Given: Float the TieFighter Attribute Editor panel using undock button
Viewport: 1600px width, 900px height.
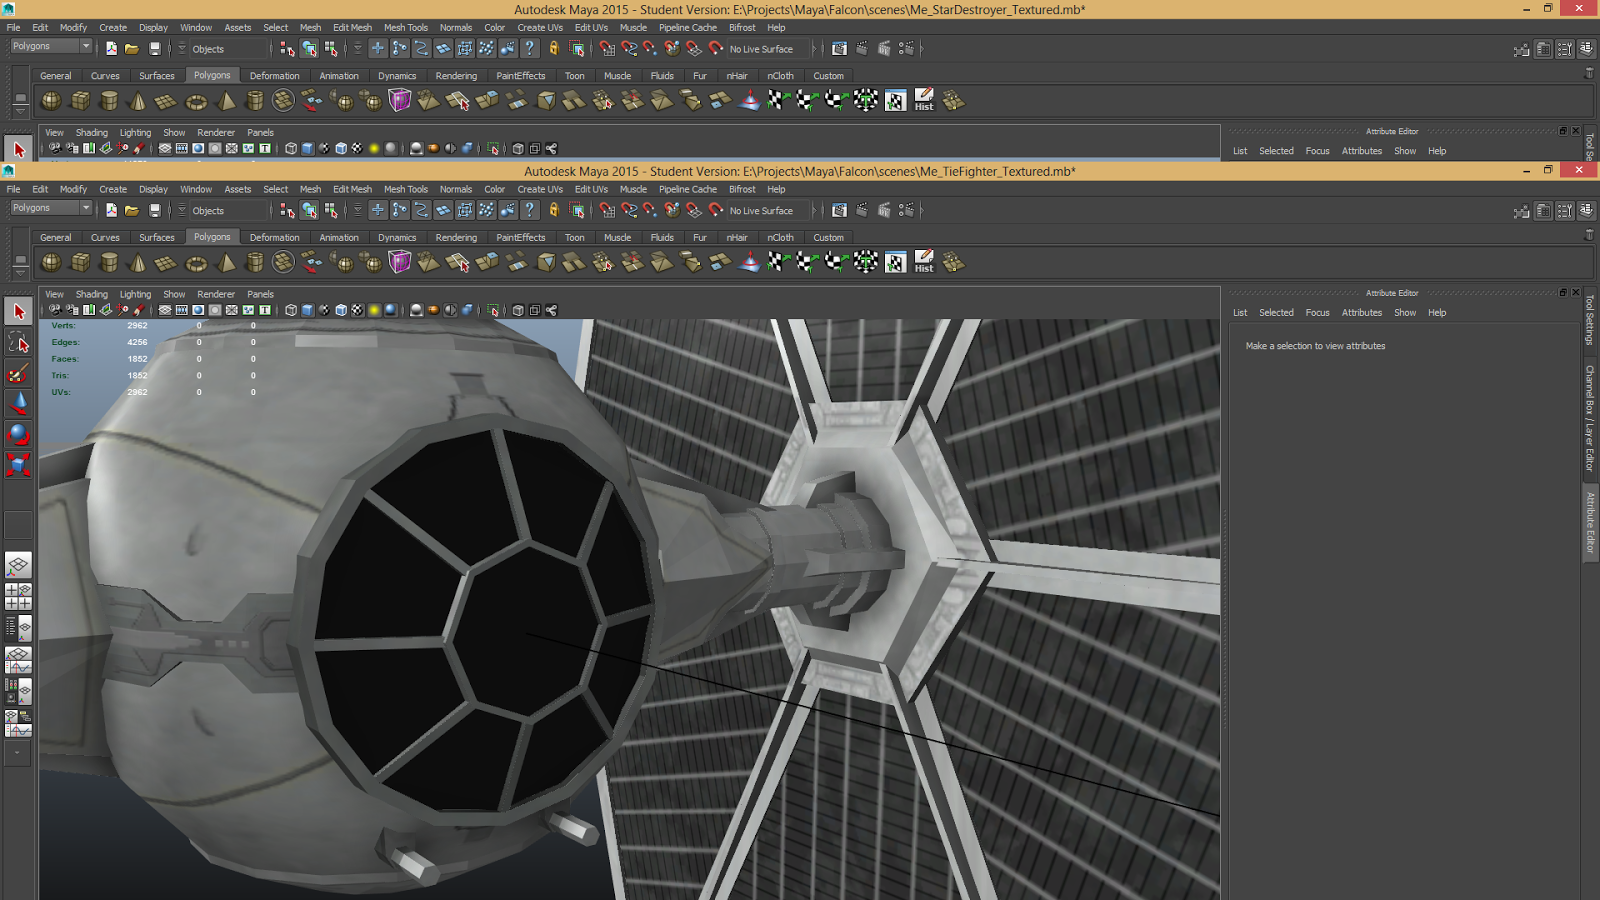Looking at the screenshot, I should 1563,292.
